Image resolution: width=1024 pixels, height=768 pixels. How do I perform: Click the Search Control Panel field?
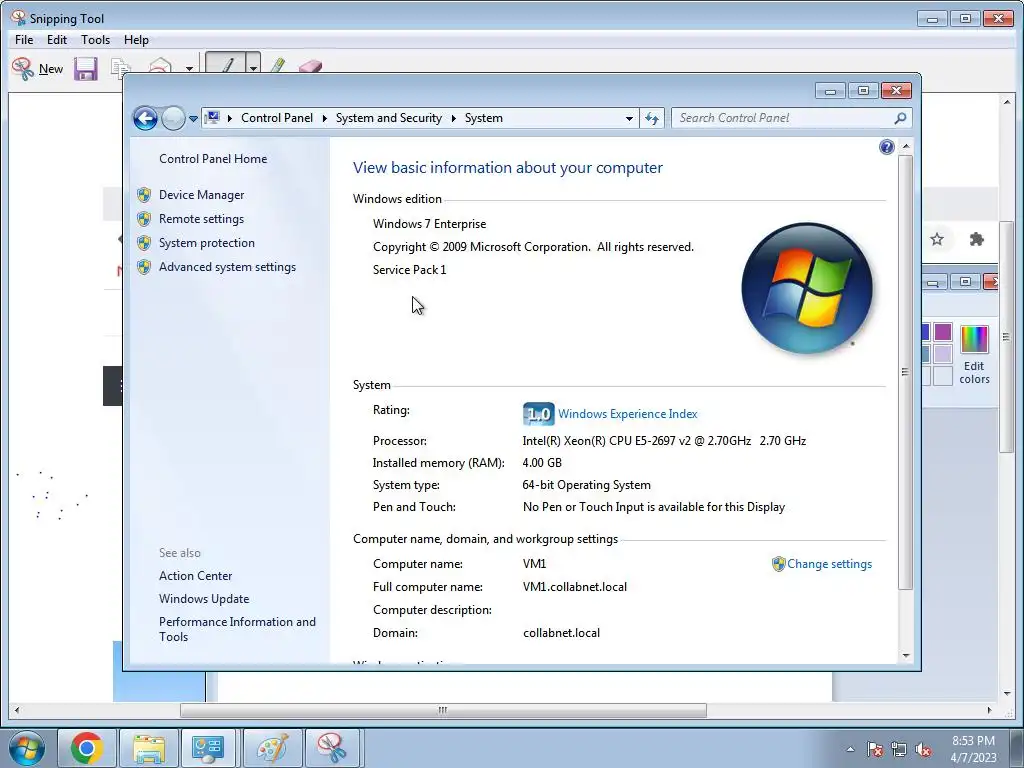tap(782, 118)
